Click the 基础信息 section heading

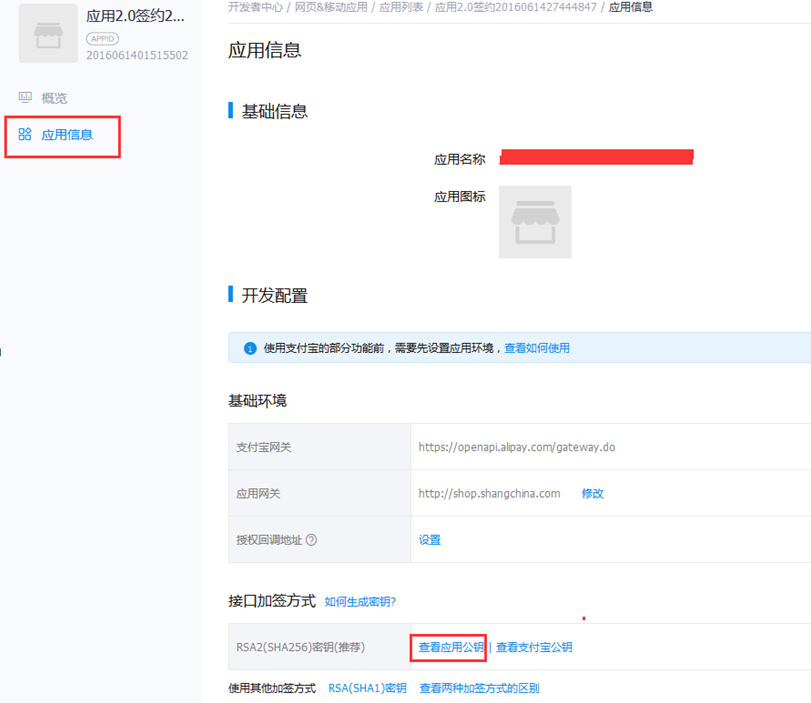click(275, 111)
